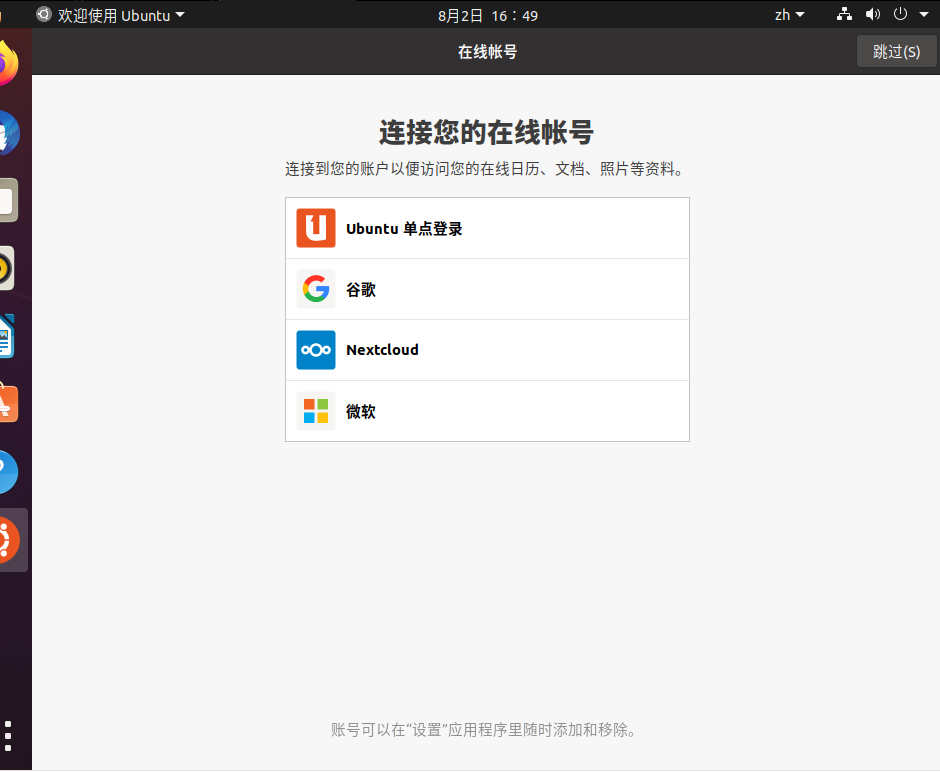The height and width of the screenshot is (772, 940).
Task: Select the Ubuntu 单点登录 account row
Action: click(x=487, y=228)
